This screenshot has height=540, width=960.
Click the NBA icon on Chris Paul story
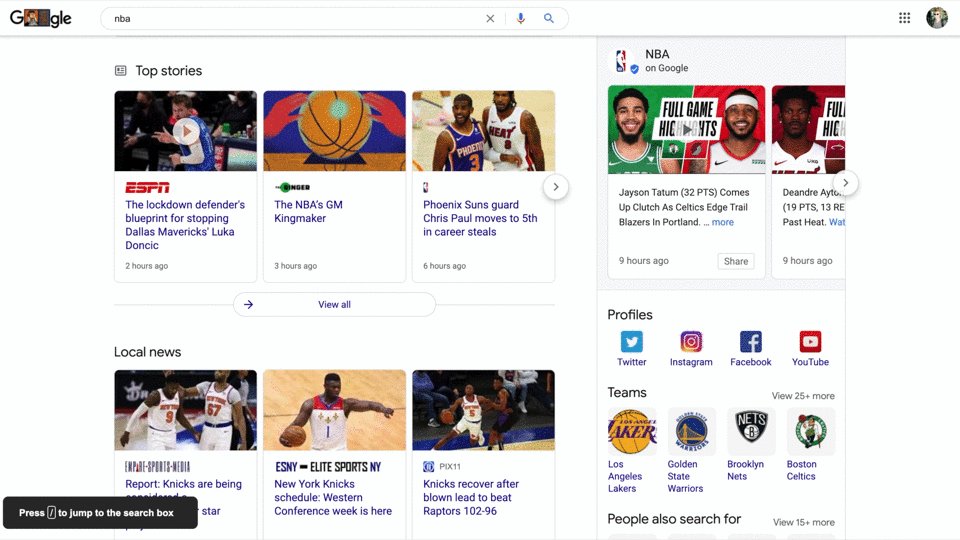pyautogui.click(x=426, y=187)
